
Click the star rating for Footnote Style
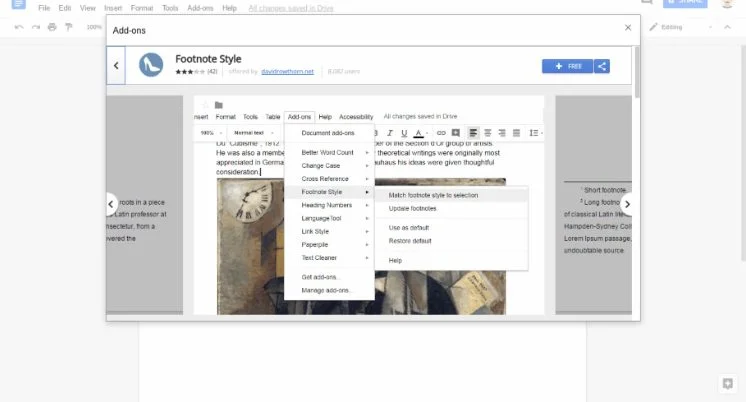coord(190,72)
